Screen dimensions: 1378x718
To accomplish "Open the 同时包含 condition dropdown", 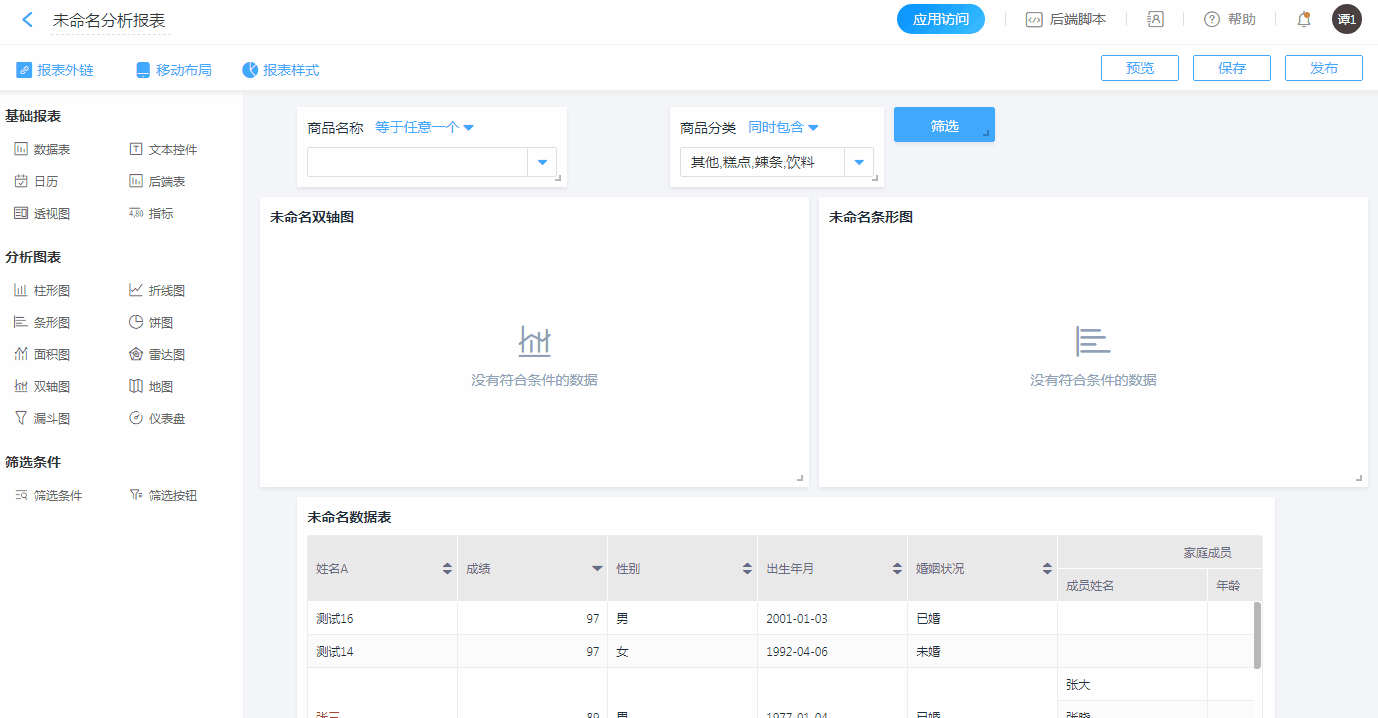I will [x=784, y=128].
